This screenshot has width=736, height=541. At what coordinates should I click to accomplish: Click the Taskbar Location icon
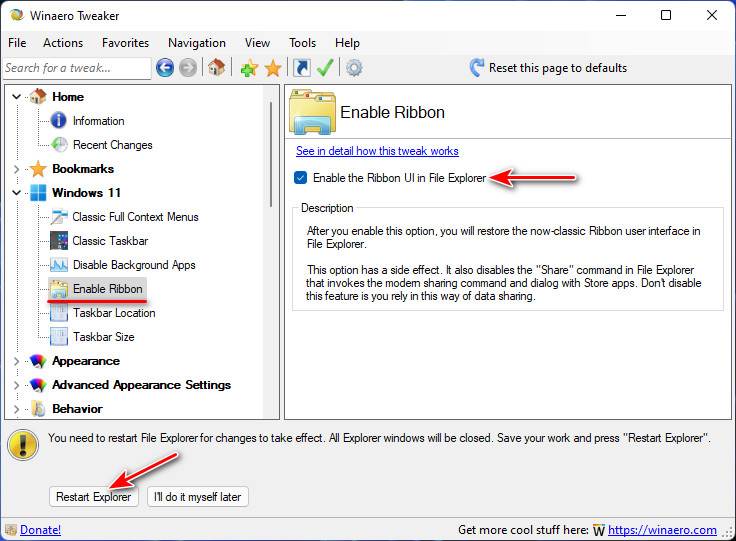tap(59, 313)
